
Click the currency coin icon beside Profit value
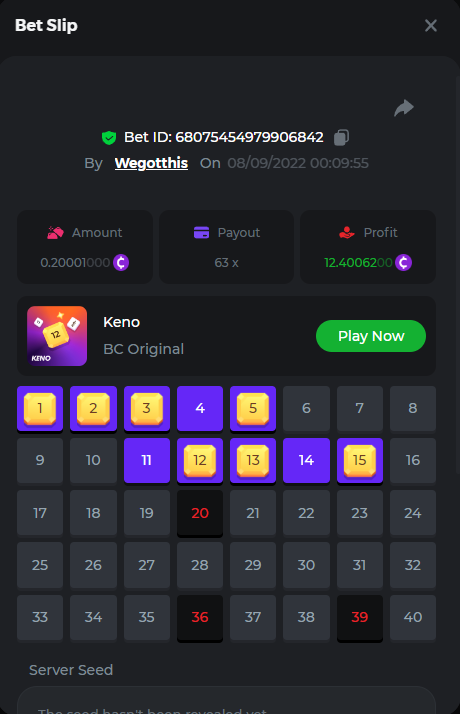(404, 262)
